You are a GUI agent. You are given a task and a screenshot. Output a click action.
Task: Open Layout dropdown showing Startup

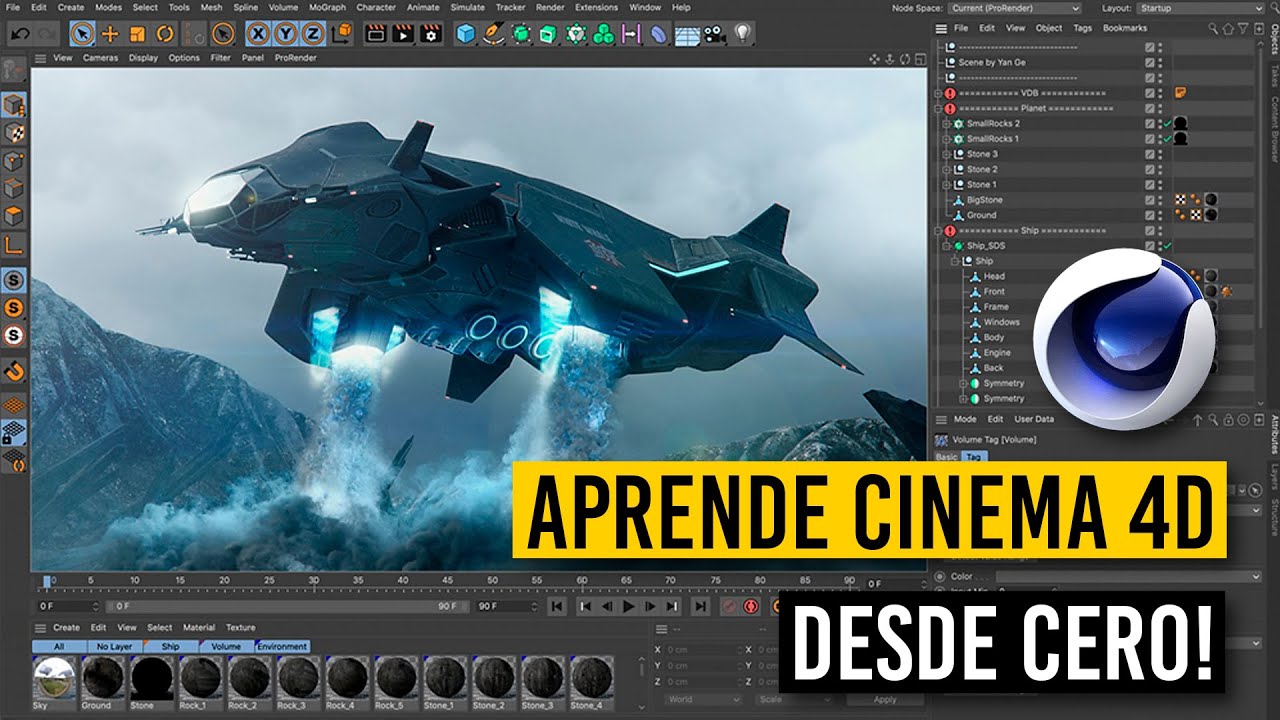(x=1200, y=8)
